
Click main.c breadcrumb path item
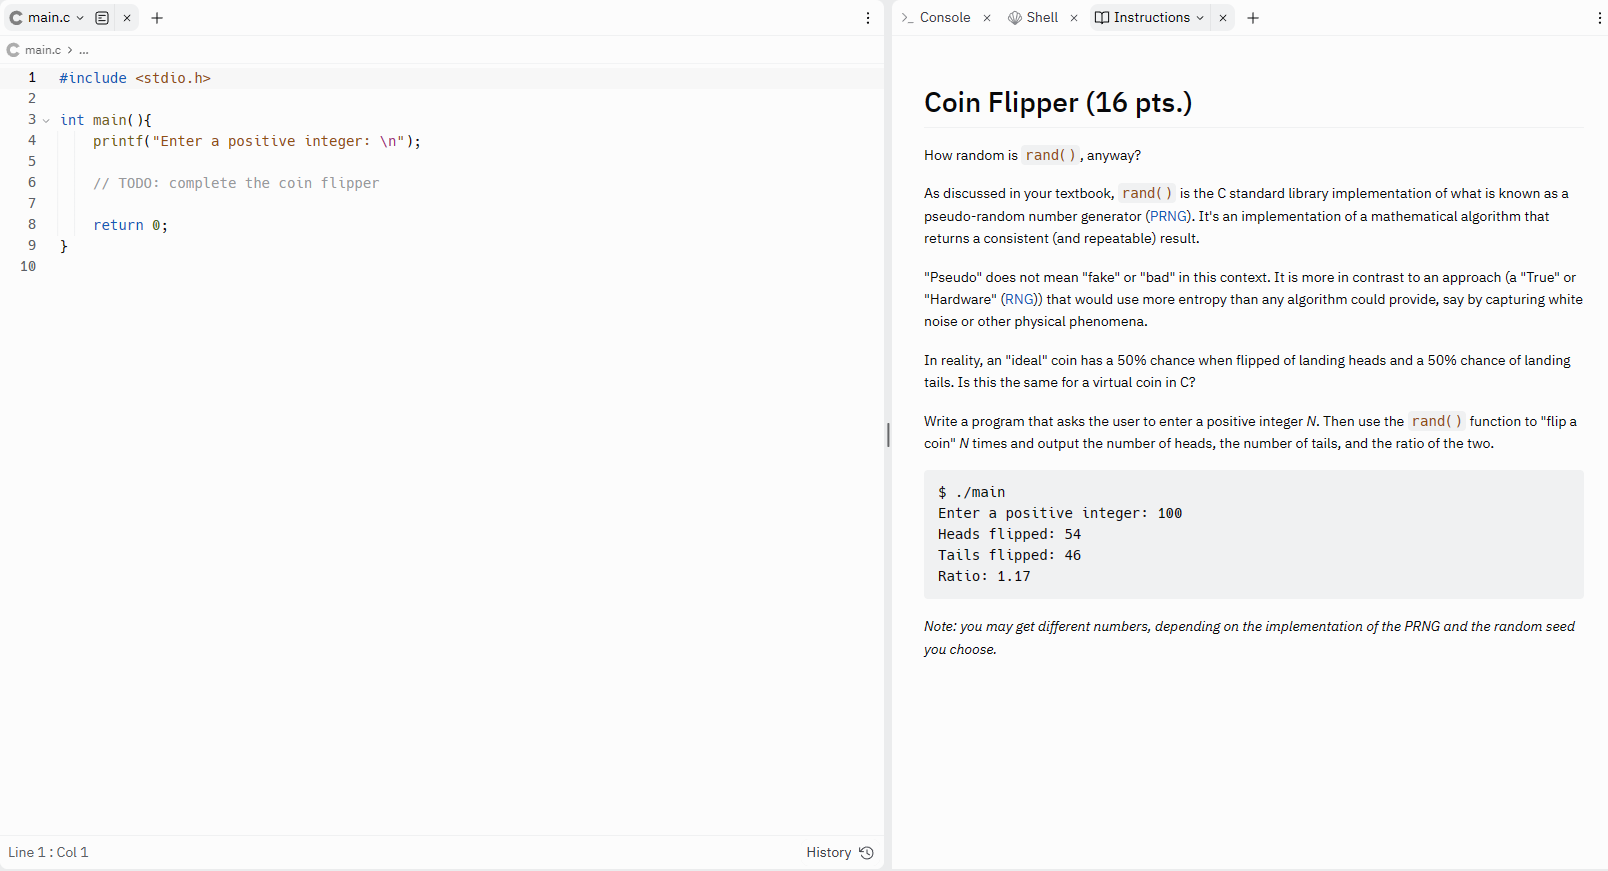click(43, 50)
